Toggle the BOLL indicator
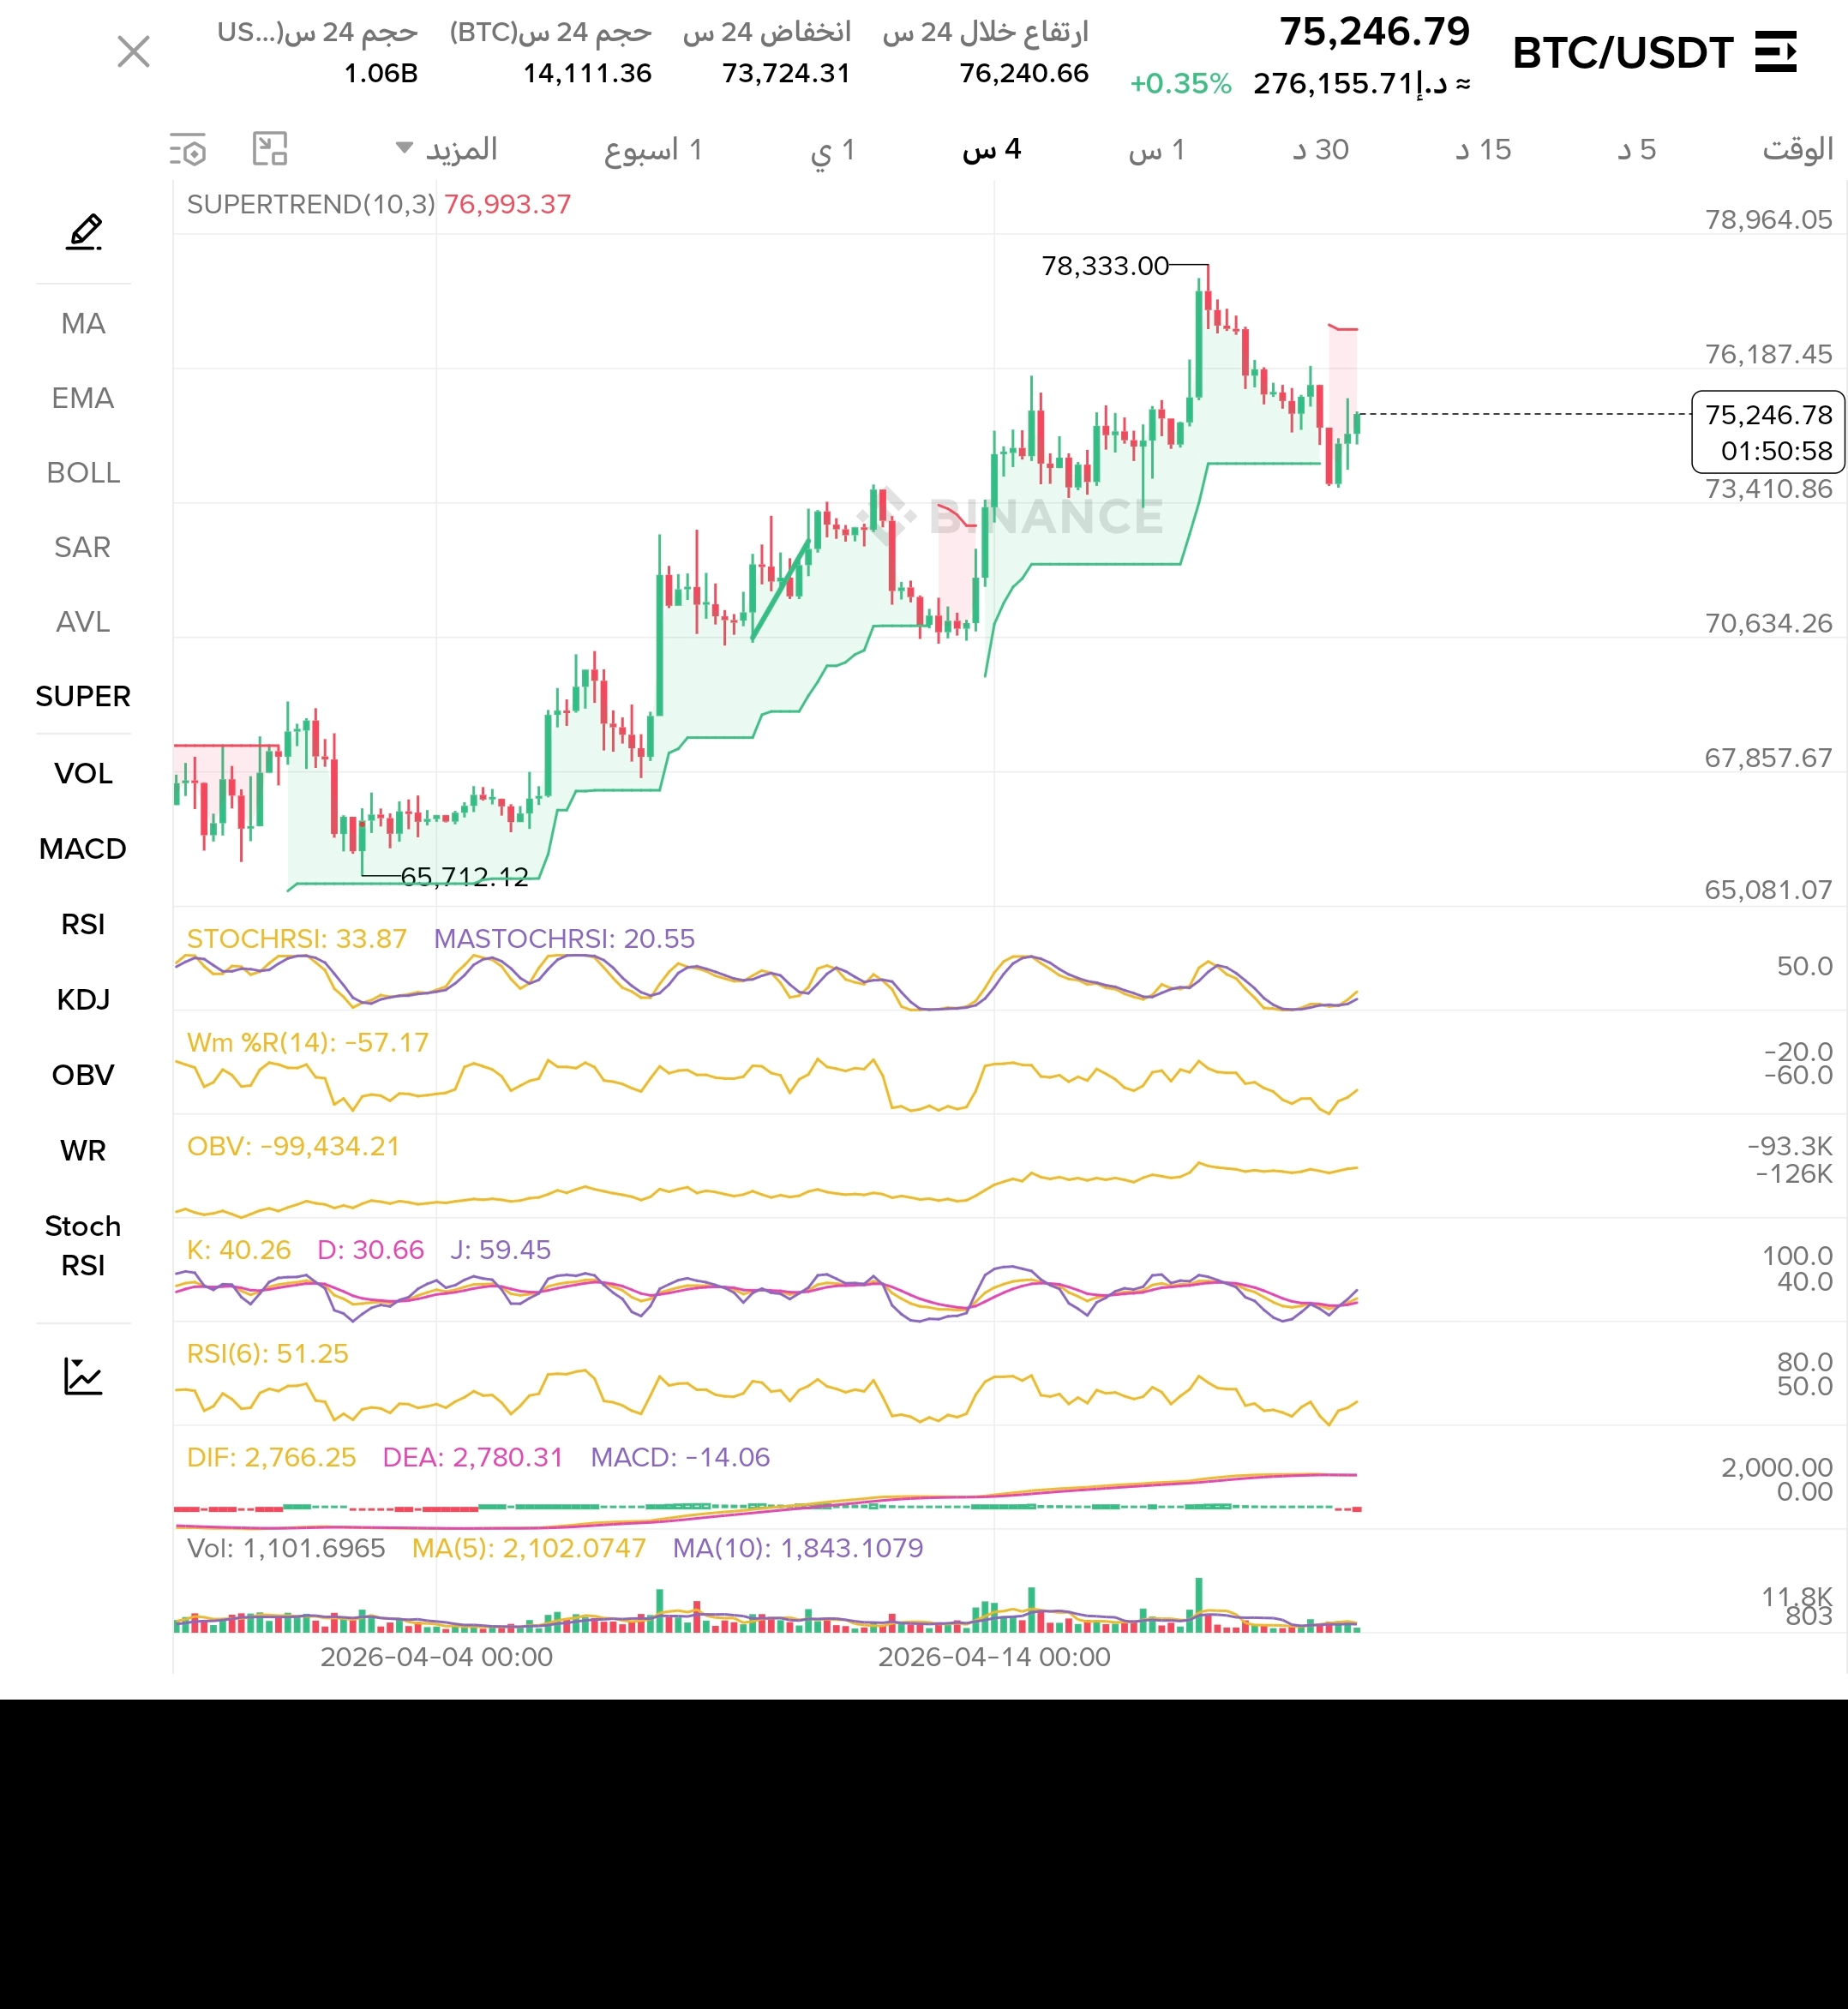 [x=83, y=472]
